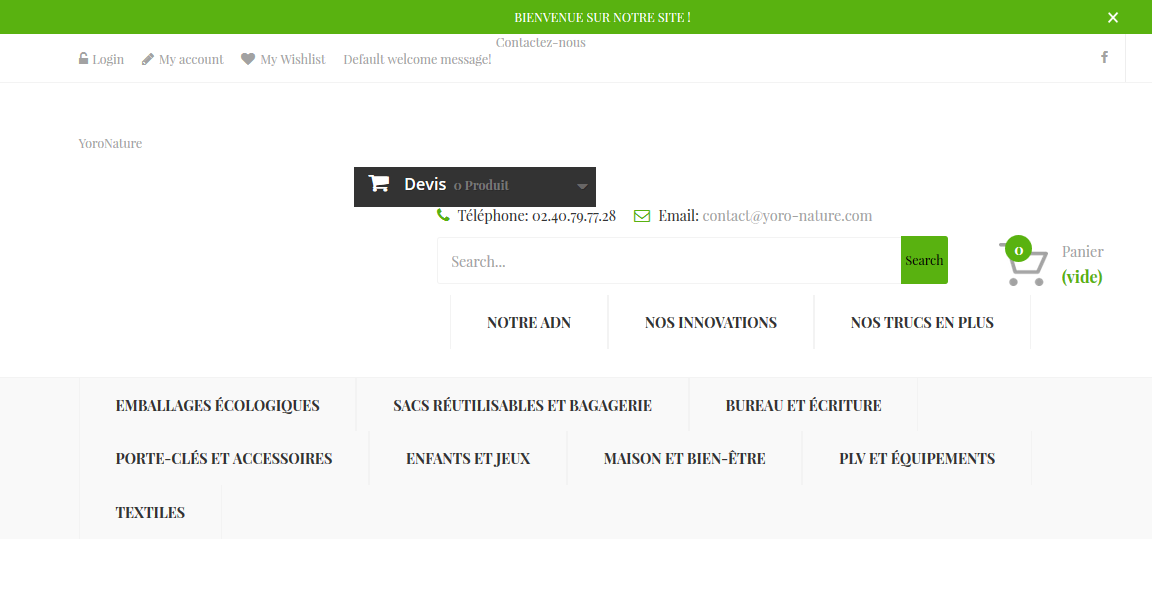Screen dimensions: 1152x589
Task: Open the Panier shopping cart icon
Action: pyautogui.click(x=1023, y=262)
